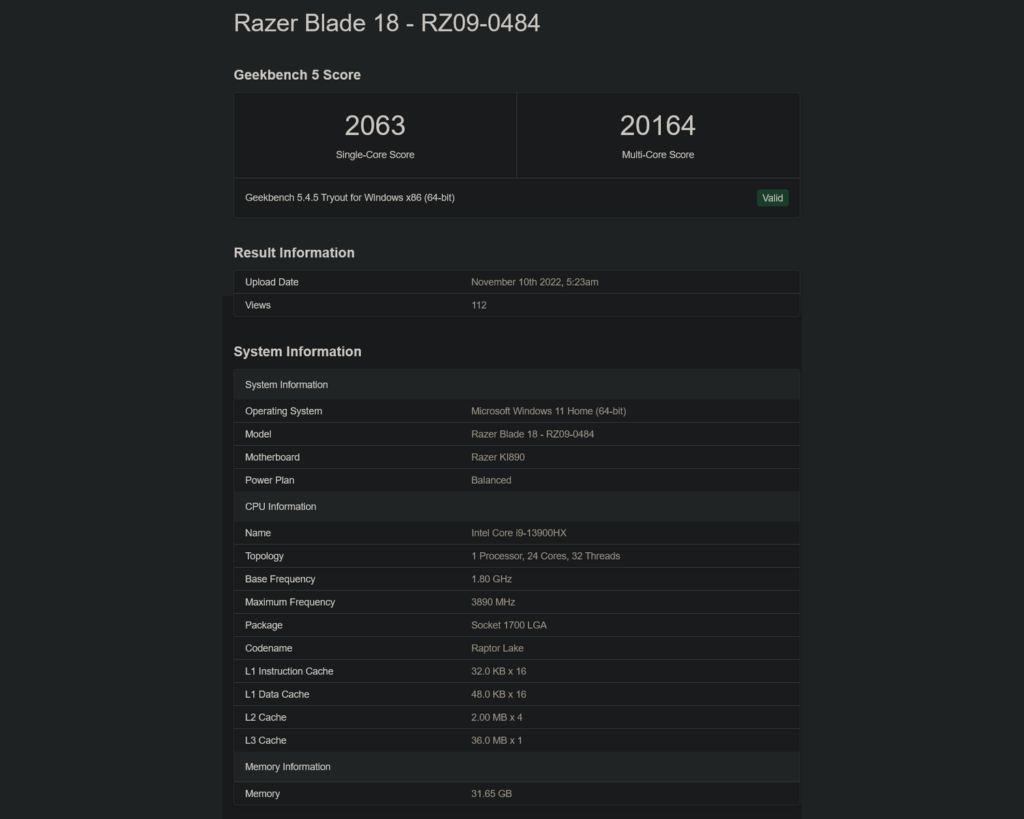Image resolution: width=1024 pixels, height=819 pixels.
Task: Click the Microsoft Windows 11 Home value
Action: 548,411
